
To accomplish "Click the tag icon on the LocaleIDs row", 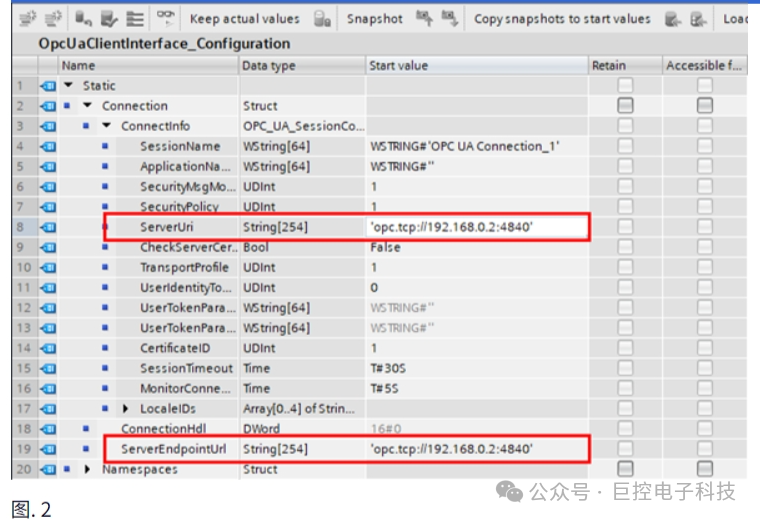I will pyautogui.click(x=48, y=409).
